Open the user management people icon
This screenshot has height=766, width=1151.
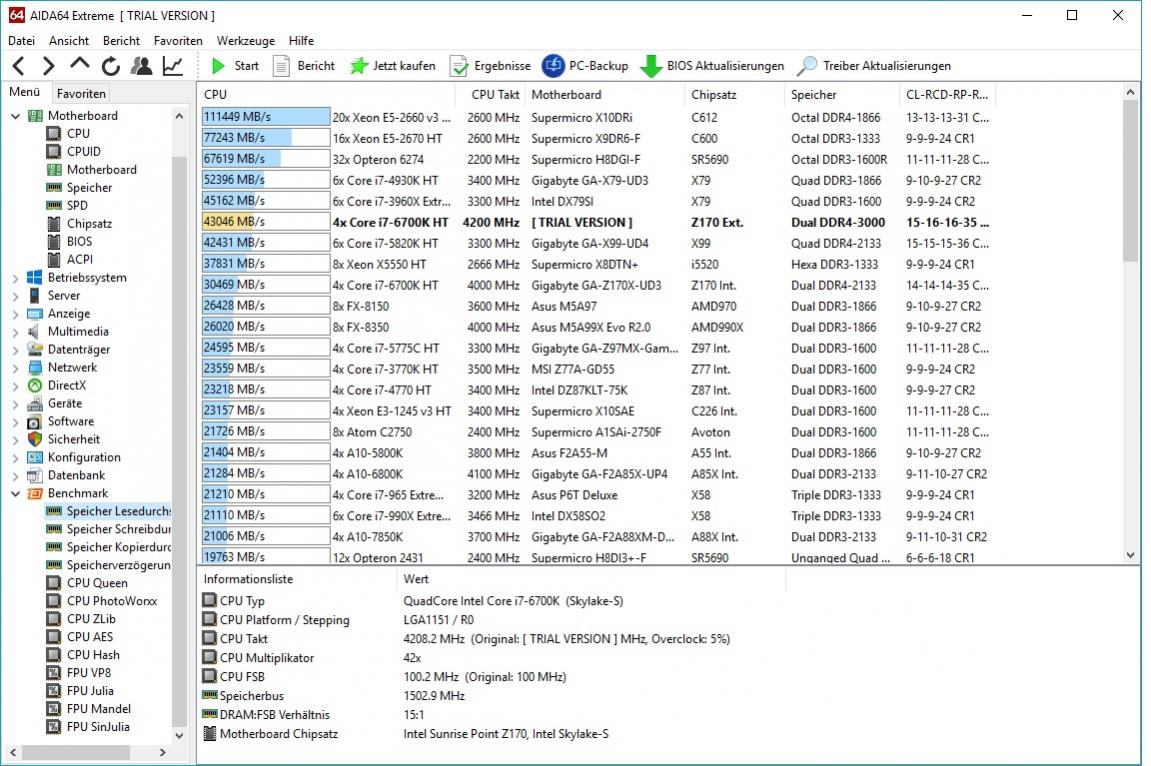(x=141, y=66)
